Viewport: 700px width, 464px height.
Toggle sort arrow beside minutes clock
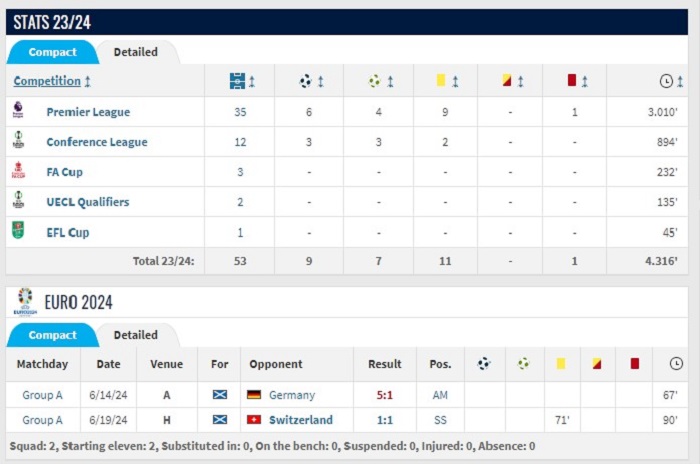click(680, 81)
